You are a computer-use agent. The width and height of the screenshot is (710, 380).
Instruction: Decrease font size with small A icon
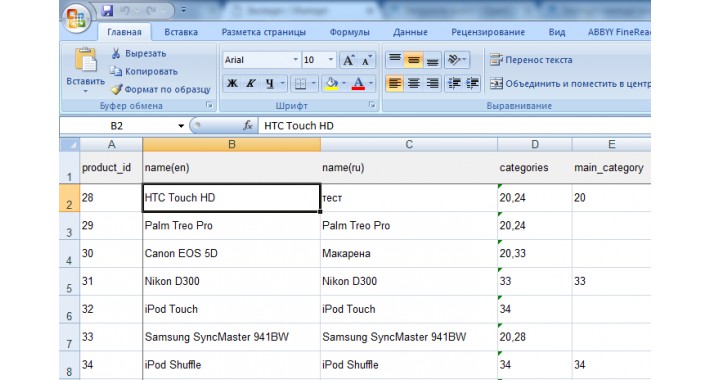[366, 60]
